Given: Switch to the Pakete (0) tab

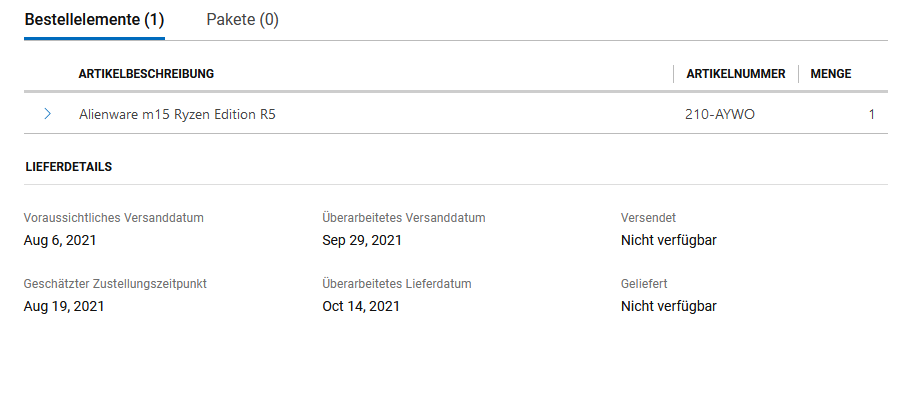Looking at the screenshot, I should tap(242, 20).
